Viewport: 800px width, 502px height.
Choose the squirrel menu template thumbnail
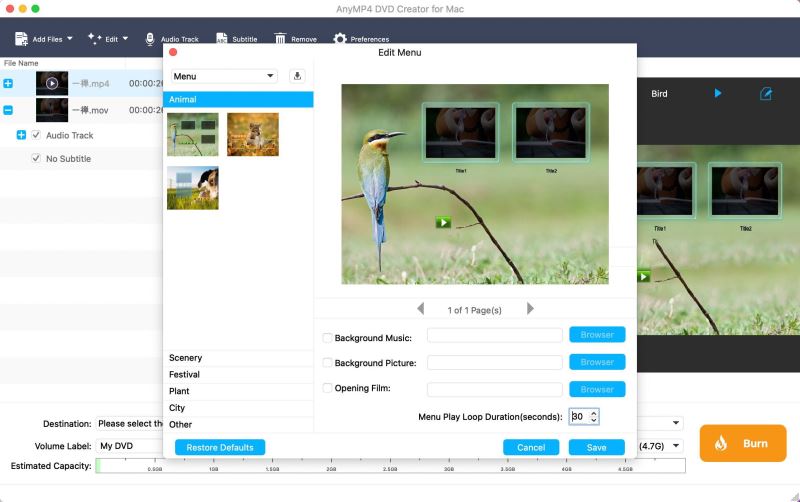pyautogui.click(x=253, y=134)
